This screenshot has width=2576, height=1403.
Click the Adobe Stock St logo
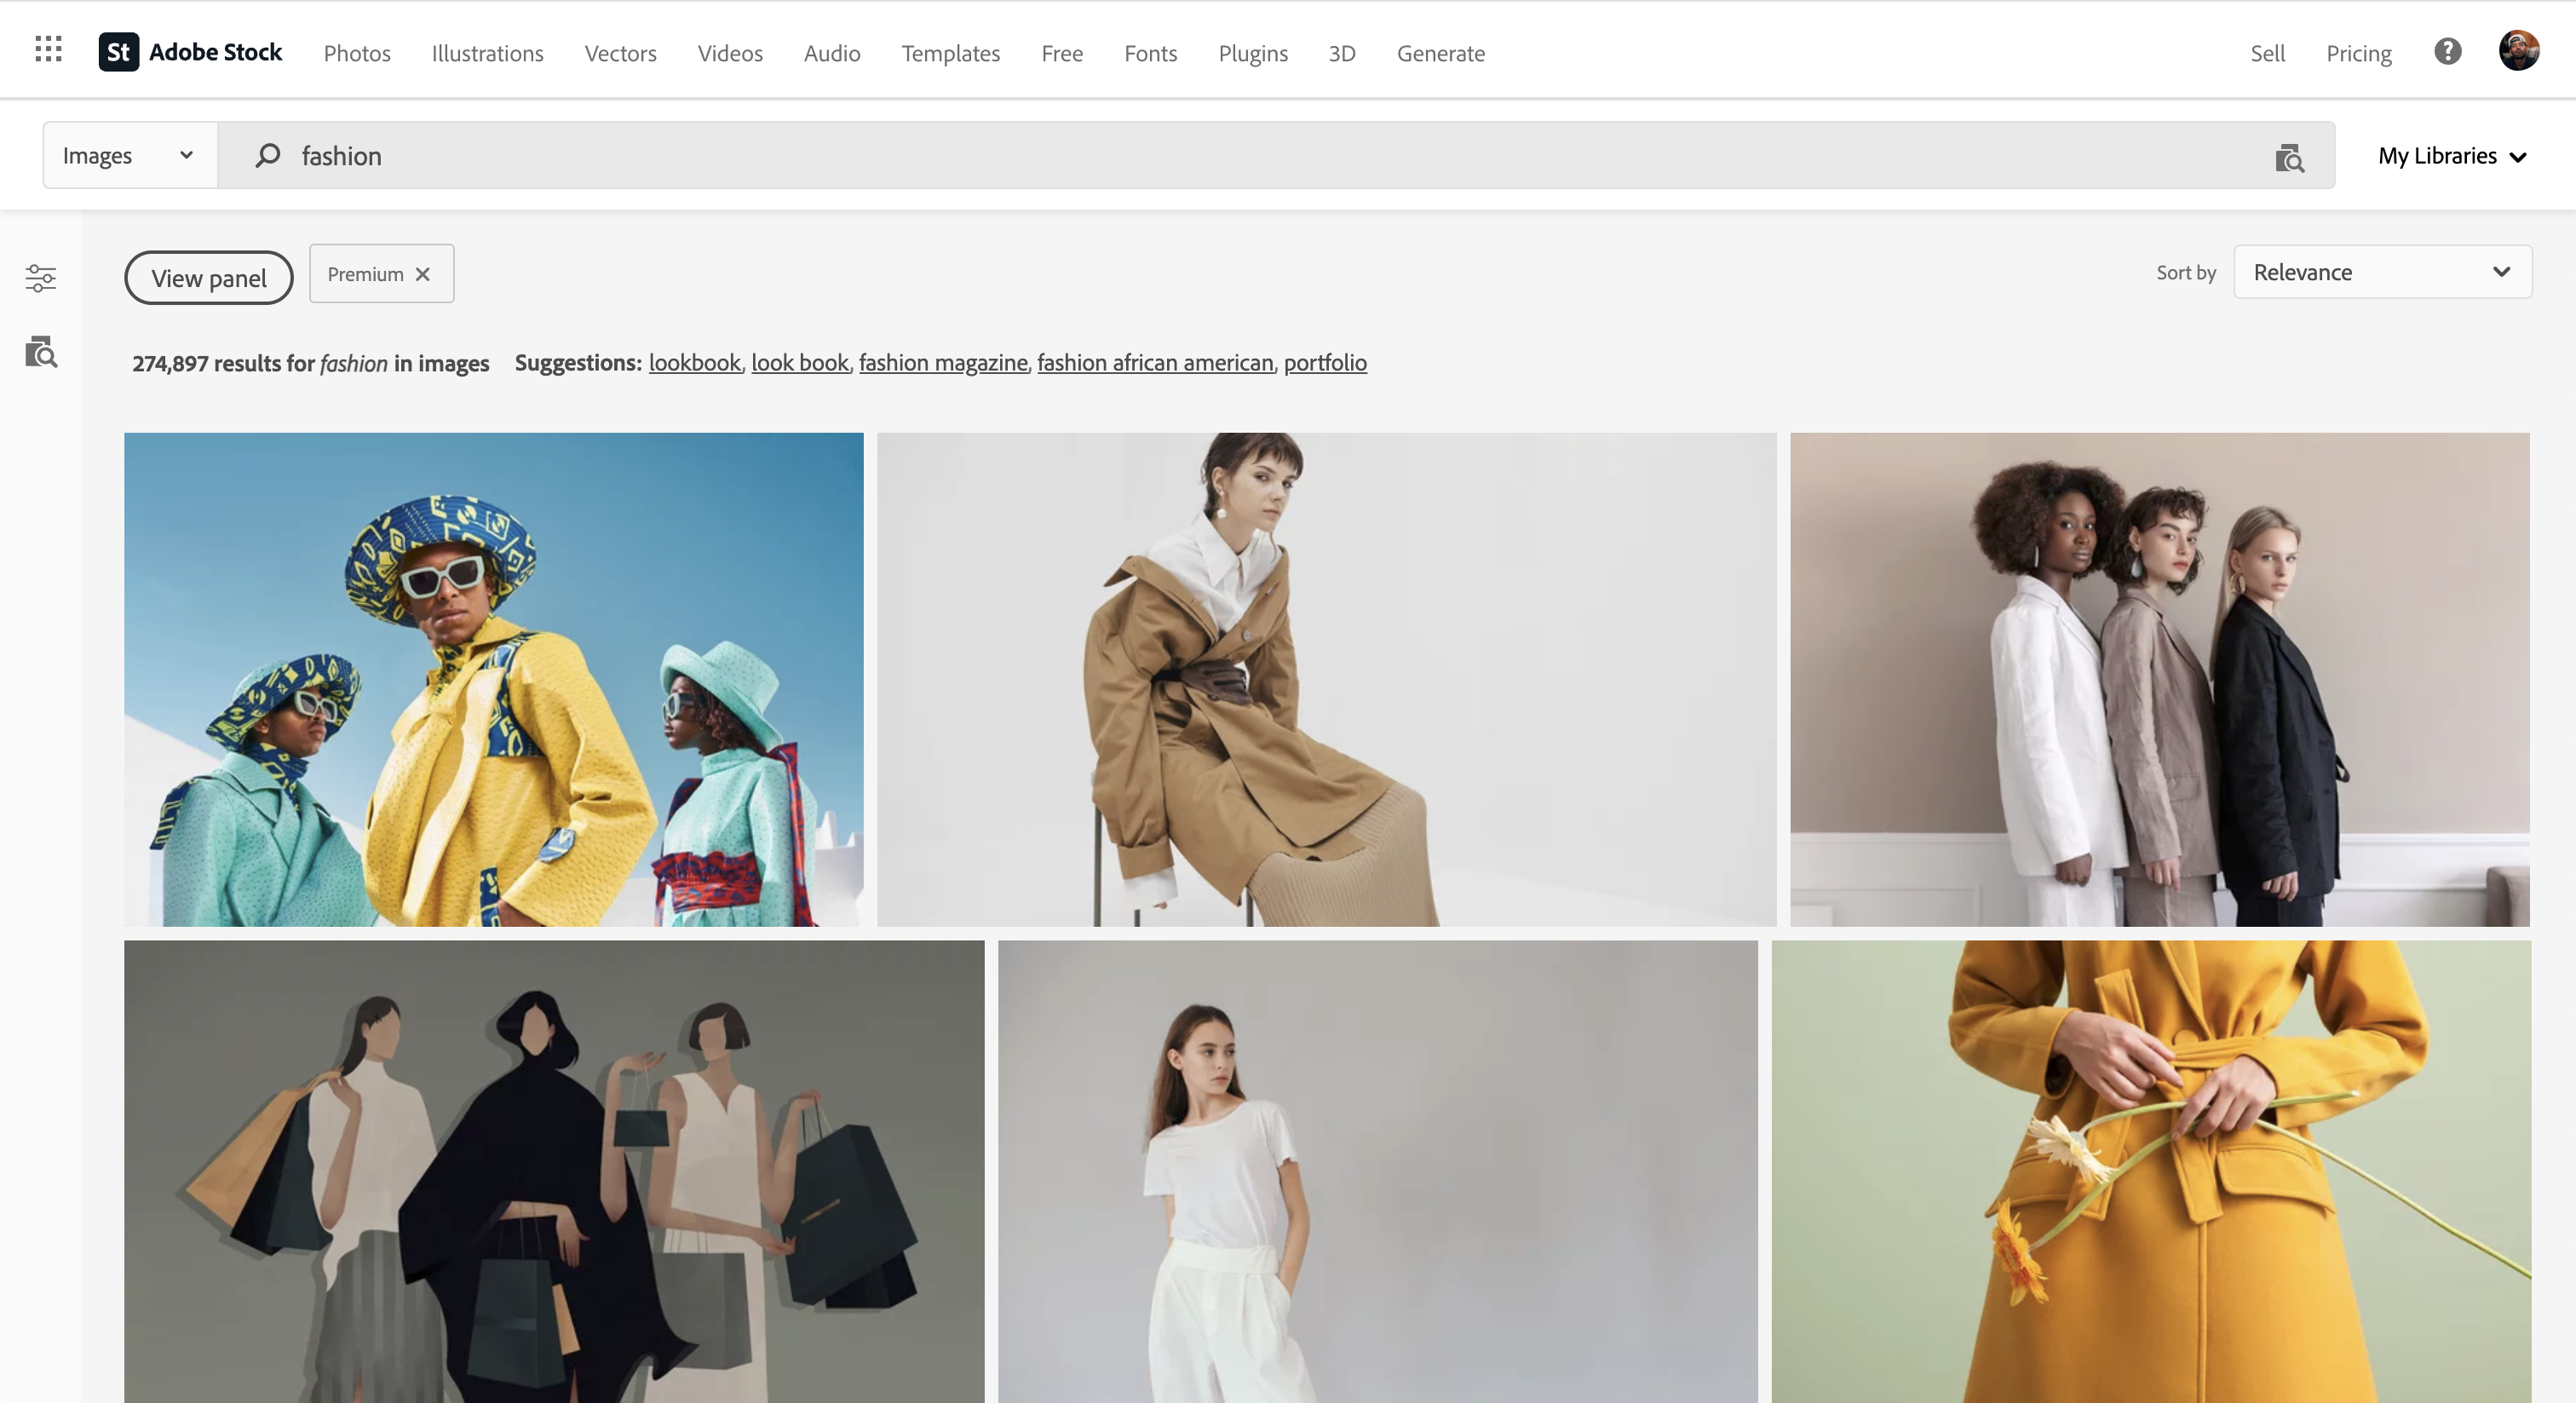tap(118, 52)
